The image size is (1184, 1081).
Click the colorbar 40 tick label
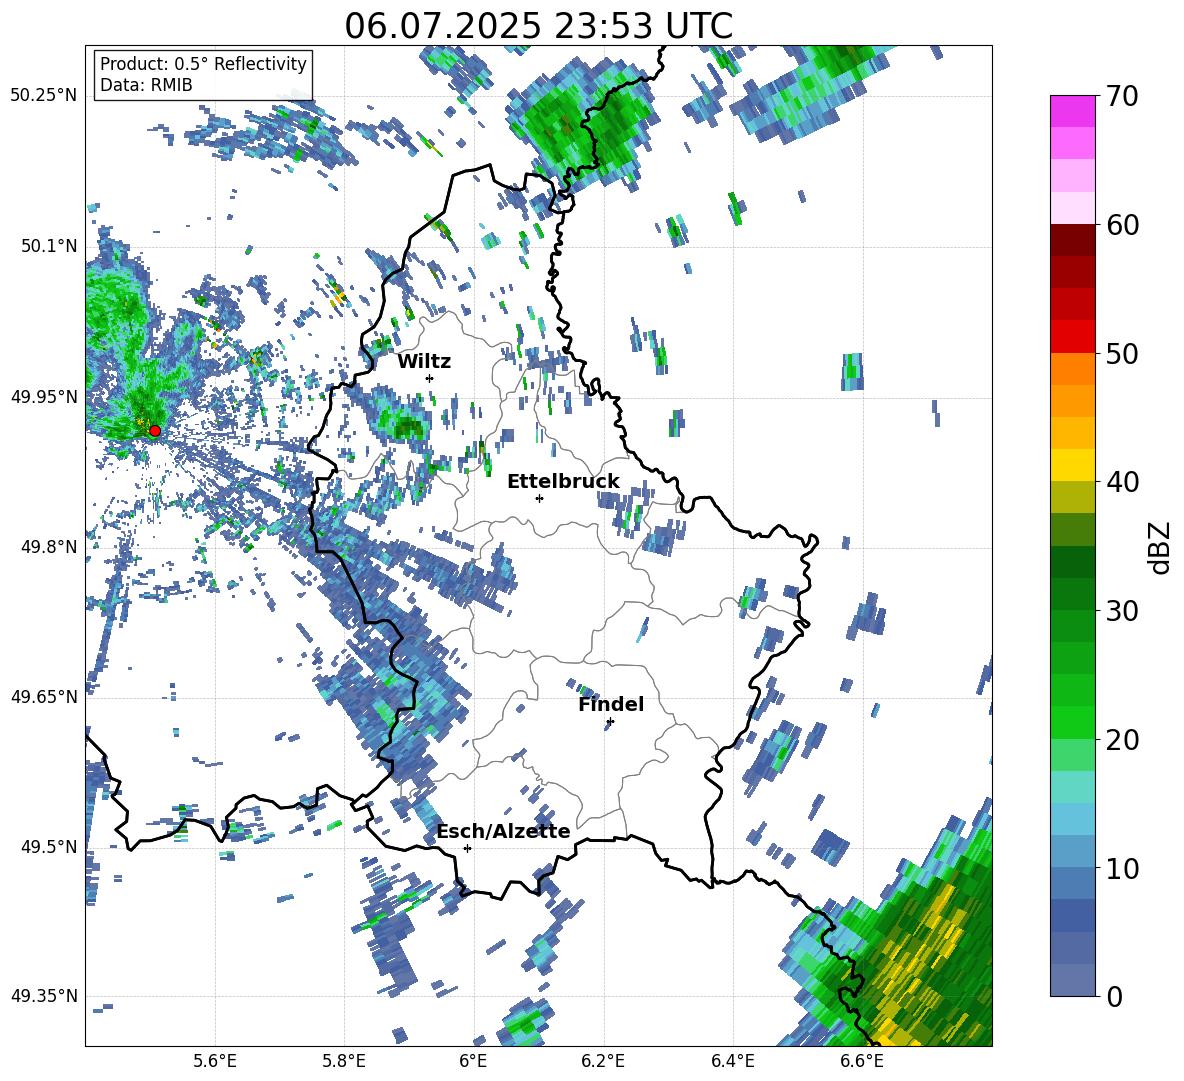coord(1122,482)
